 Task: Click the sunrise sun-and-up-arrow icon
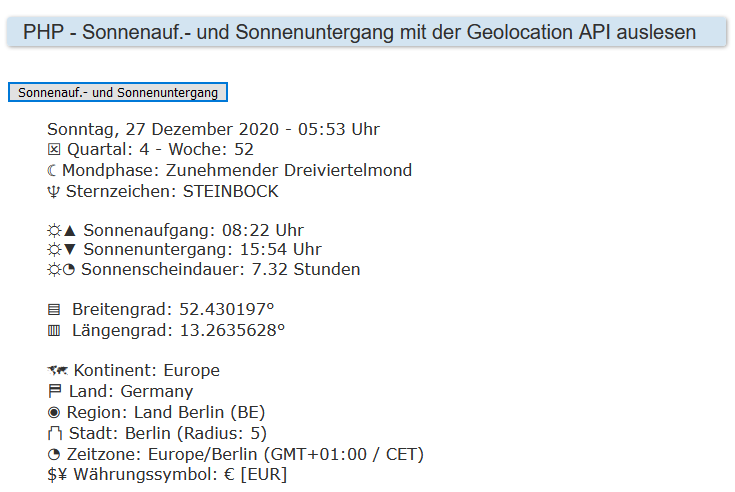click(62, 230)
